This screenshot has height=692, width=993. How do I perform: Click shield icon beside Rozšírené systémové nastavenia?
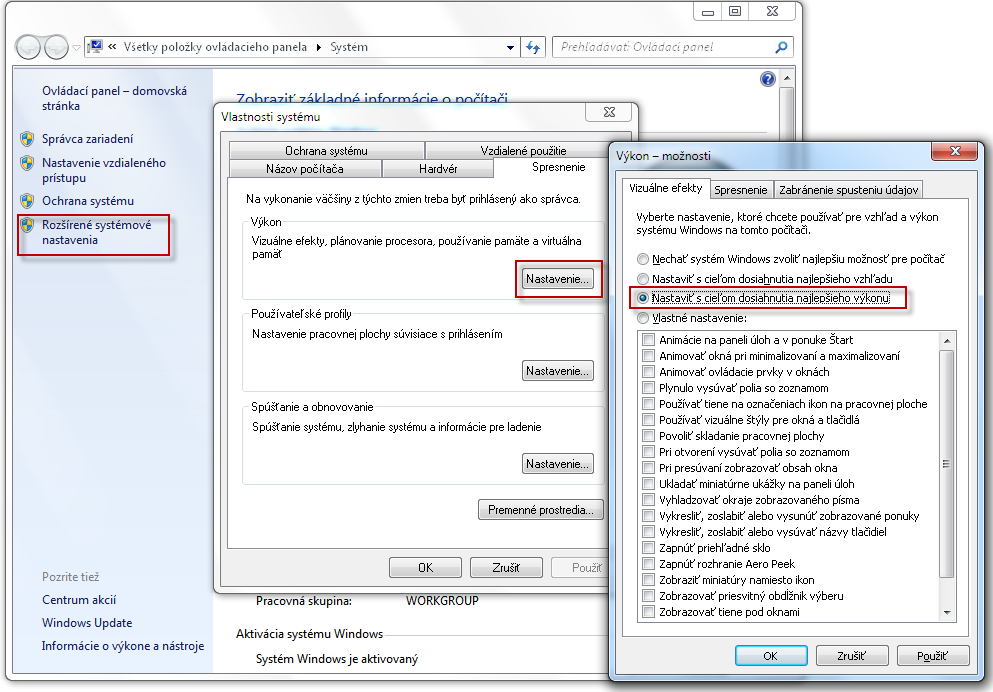tap(27, 225)
